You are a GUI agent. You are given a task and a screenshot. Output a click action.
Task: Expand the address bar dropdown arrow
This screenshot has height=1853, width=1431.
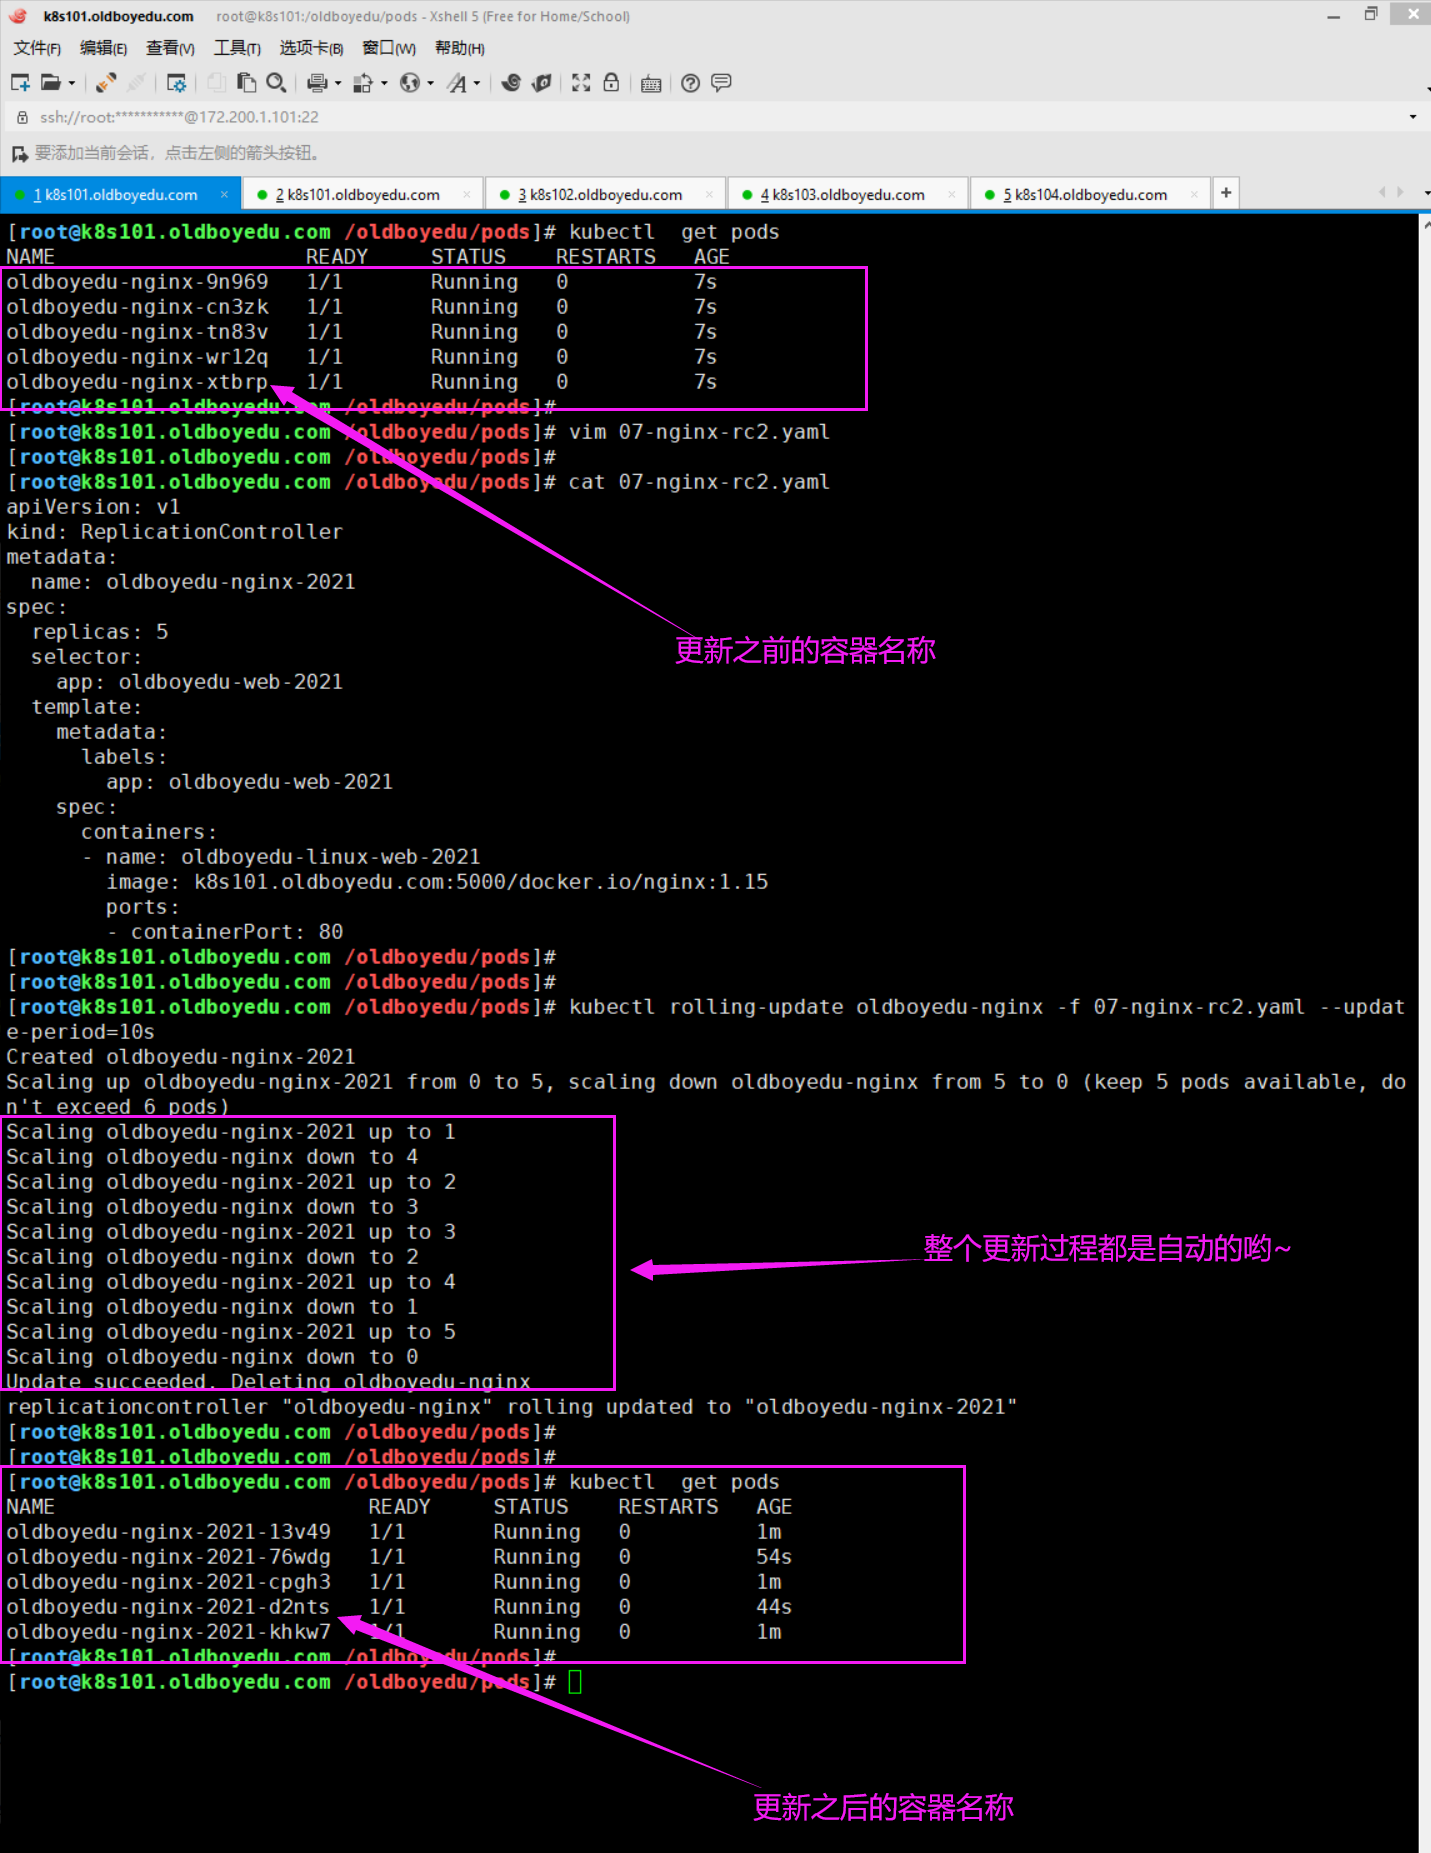coord(1412,117)
